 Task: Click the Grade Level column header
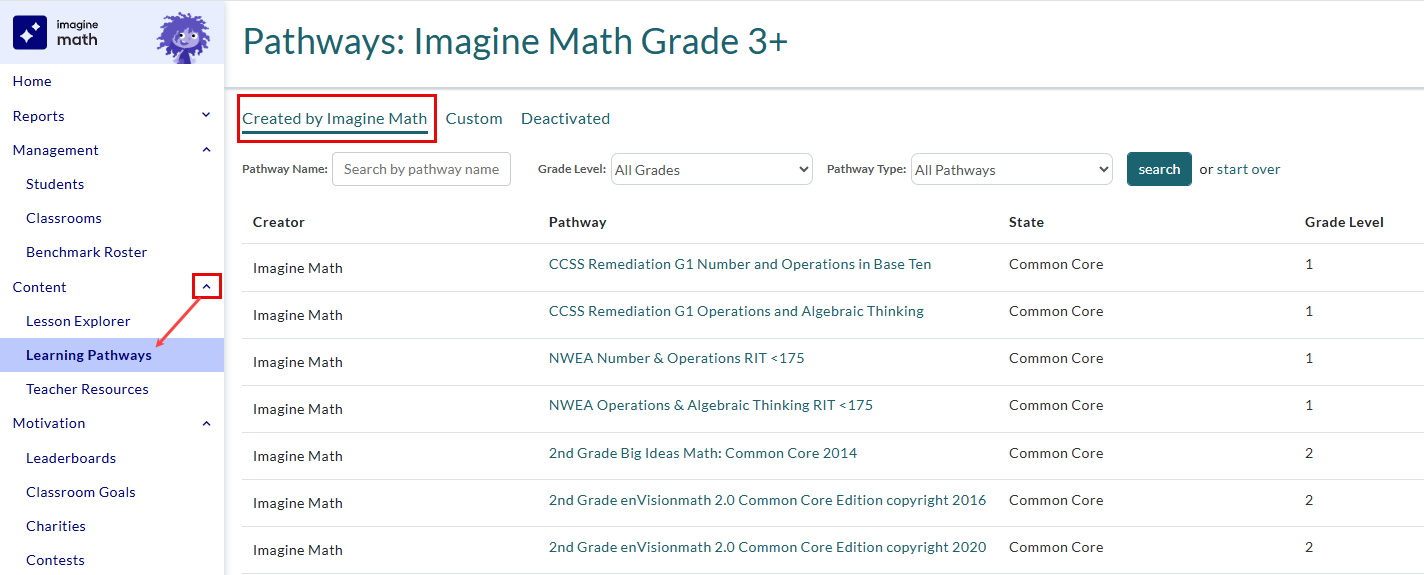point(1344,222)
